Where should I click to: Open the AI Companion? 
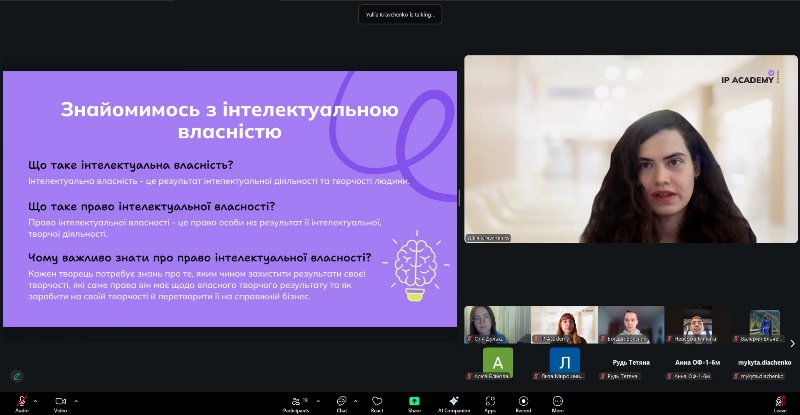click(454, 402)
